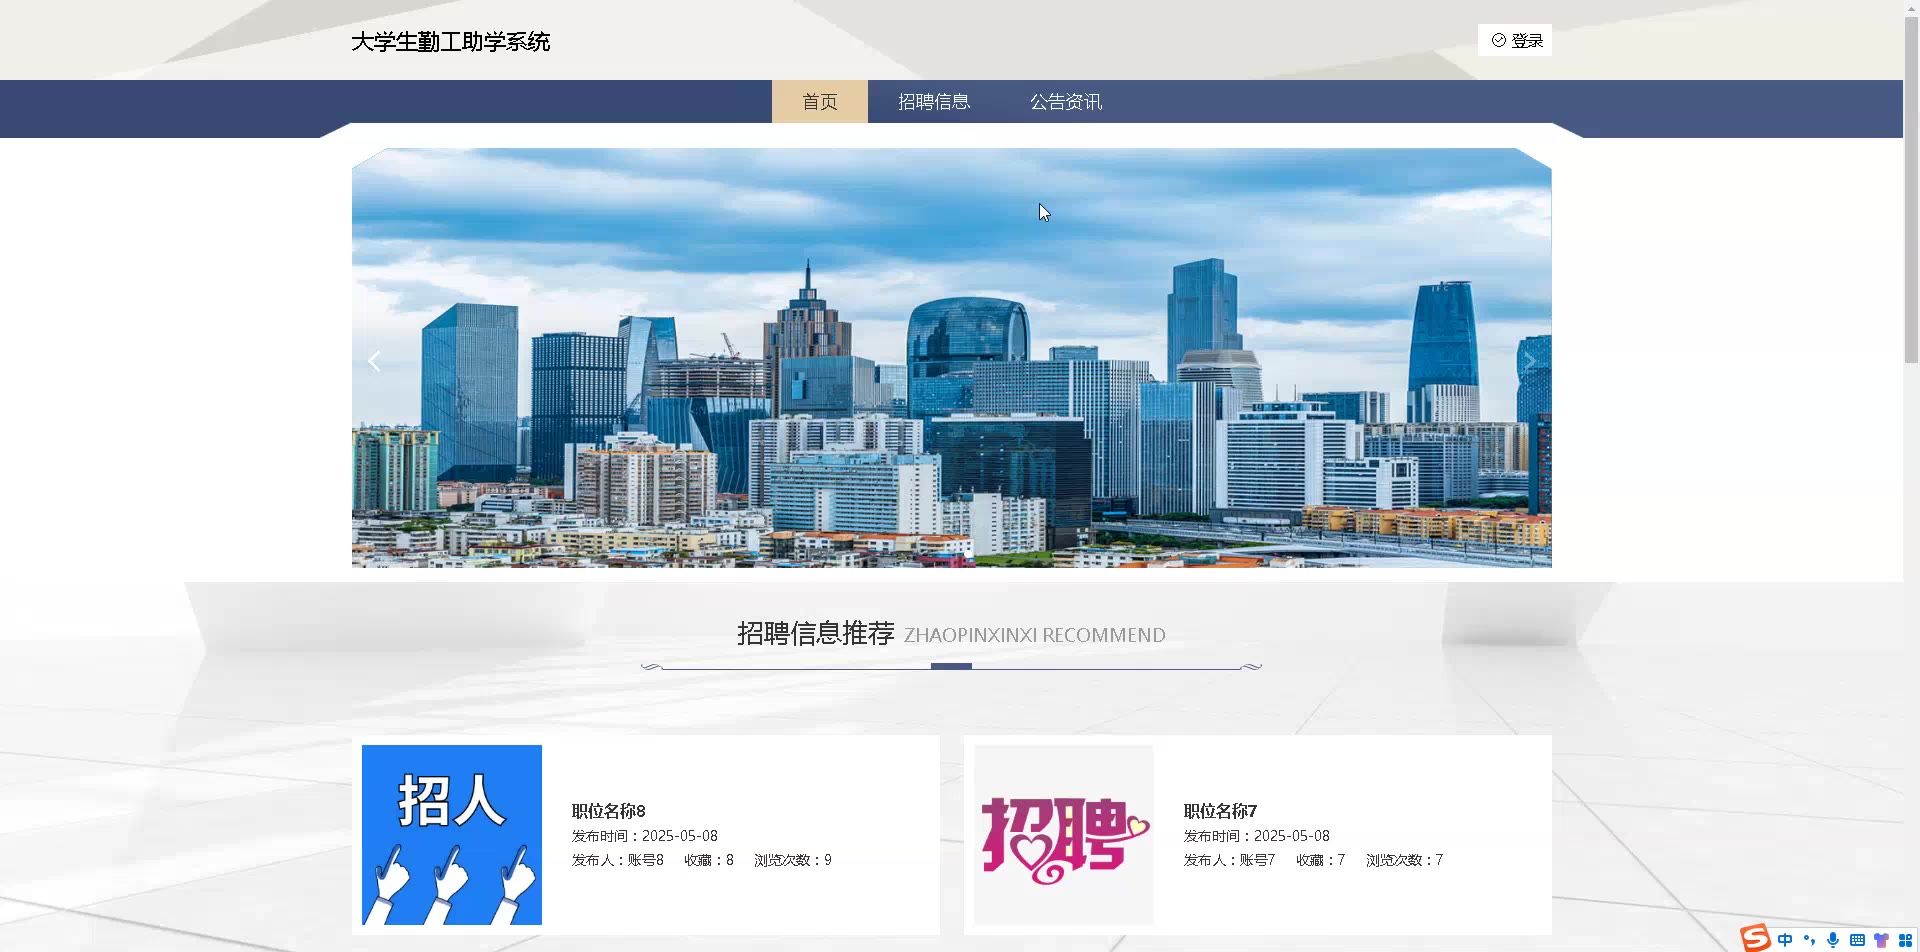Click 浏览次数：7 view count
This screenshot has width=1920, height=952.
pyautogui.click(x=1405, y=860)
